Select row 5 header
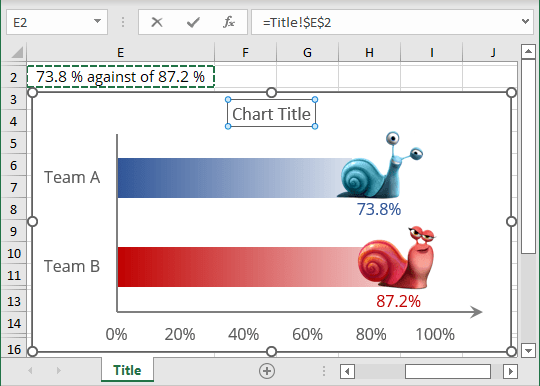The image size is (540, 386). point(13,143)
